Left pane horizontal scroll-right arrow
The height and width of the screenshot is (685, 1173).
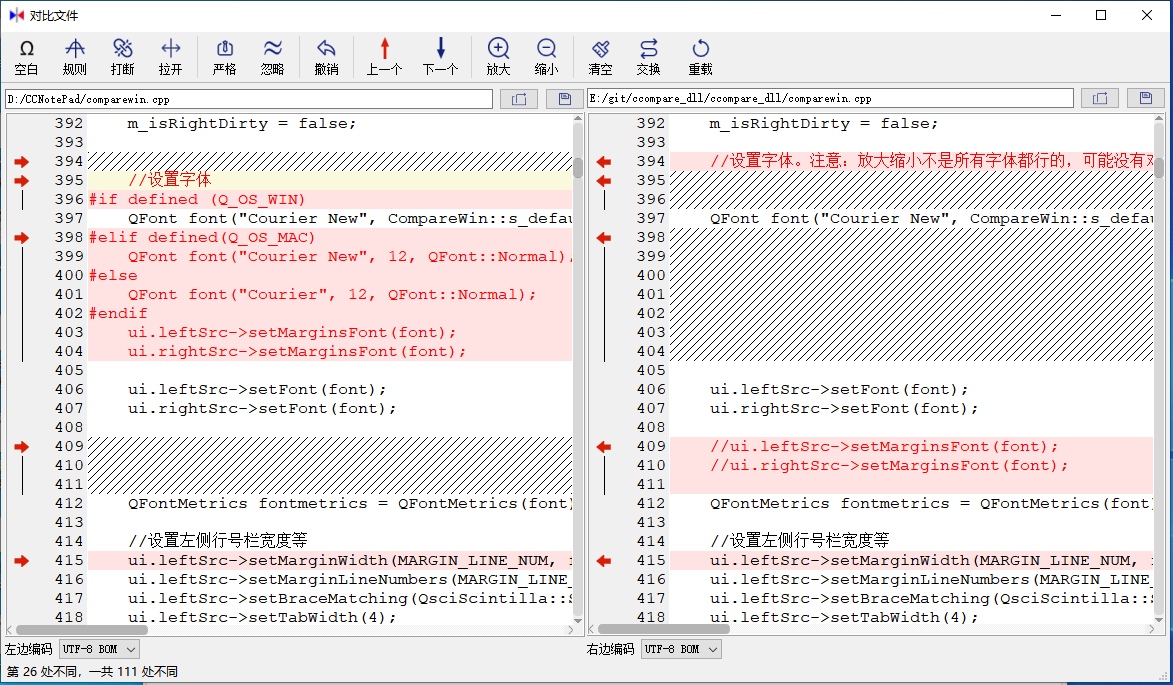(570, 630)
